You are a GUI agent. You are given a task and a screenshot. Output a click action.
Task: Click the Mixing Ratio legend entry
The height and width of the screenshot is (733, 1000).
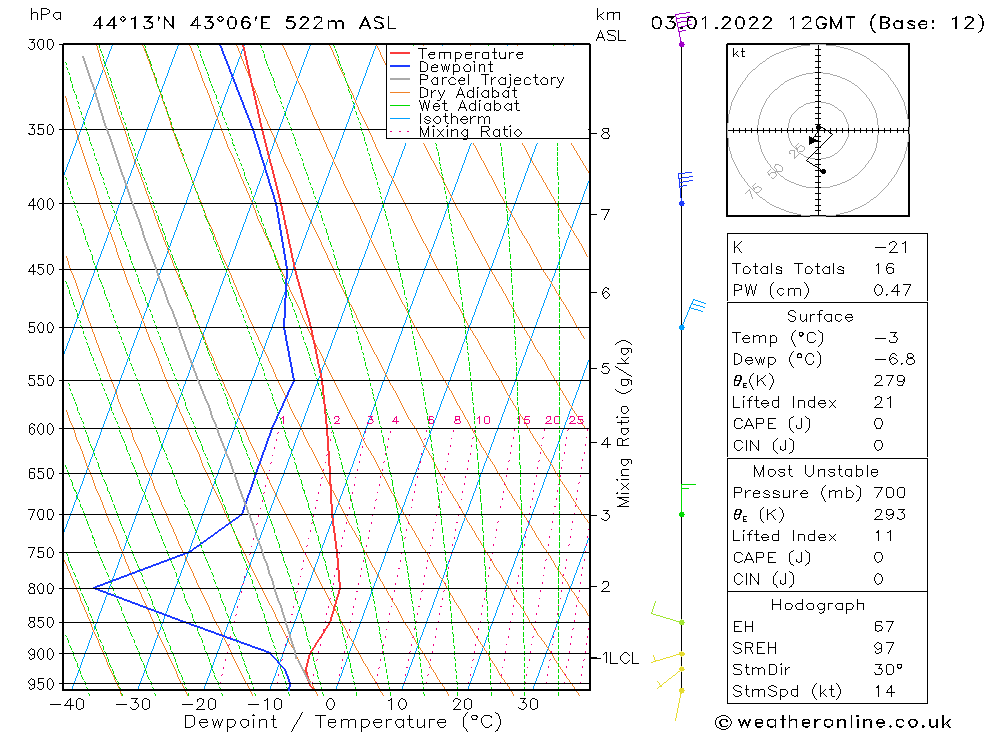pyautogui.click(x=456, y=131)
